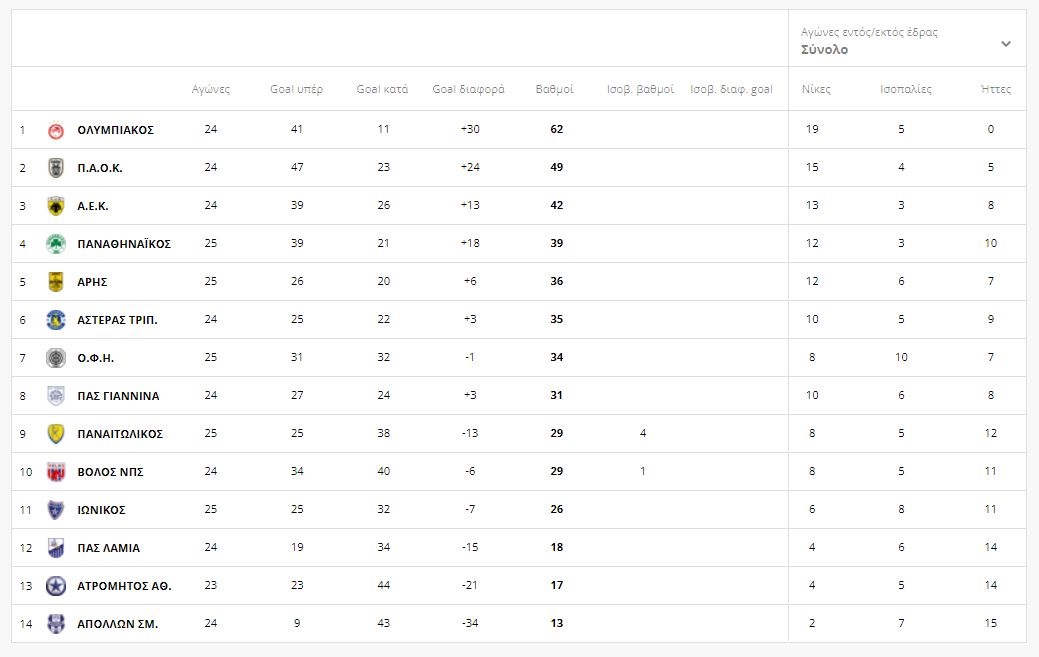Open the ΙΩΝΙΚΟΣ team link
1039x657 pixels.
click(101, 510)
